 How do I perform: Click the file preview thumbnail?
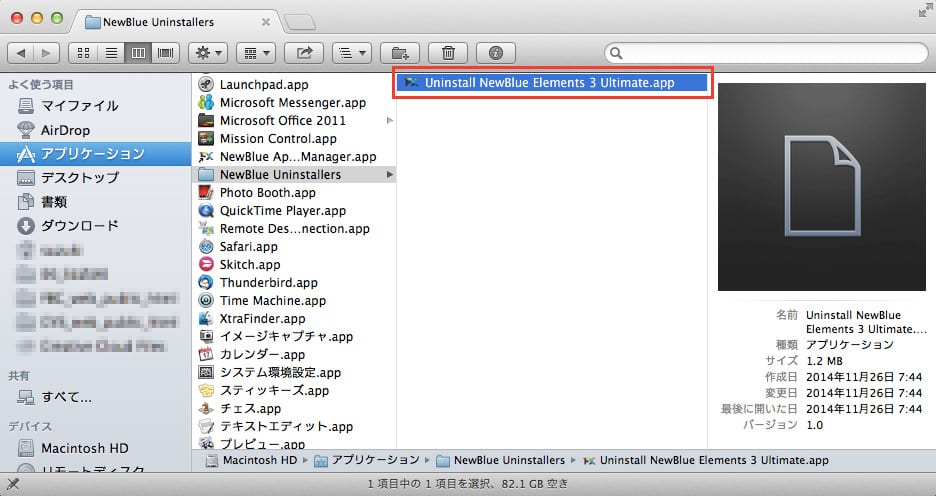pyautogui.click(x=821, y=187)
